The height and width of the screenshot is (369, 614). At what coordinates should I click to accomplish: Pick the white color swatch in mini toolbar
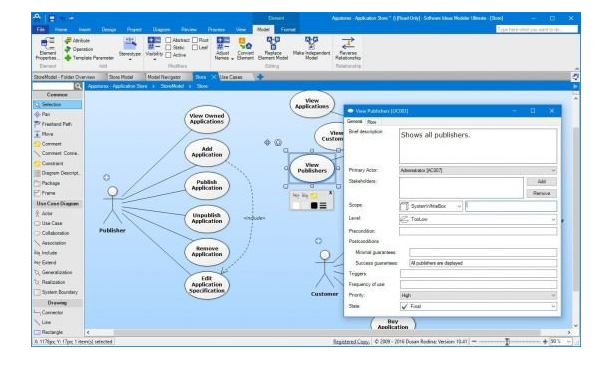tap(296, 205)
